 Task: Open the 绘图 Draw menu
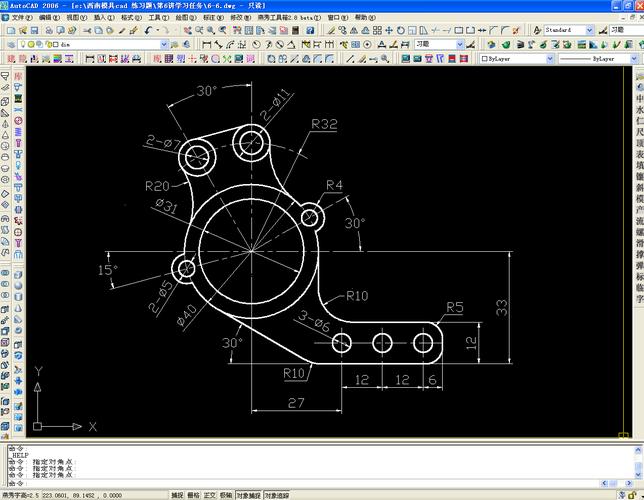coord(186,18)
